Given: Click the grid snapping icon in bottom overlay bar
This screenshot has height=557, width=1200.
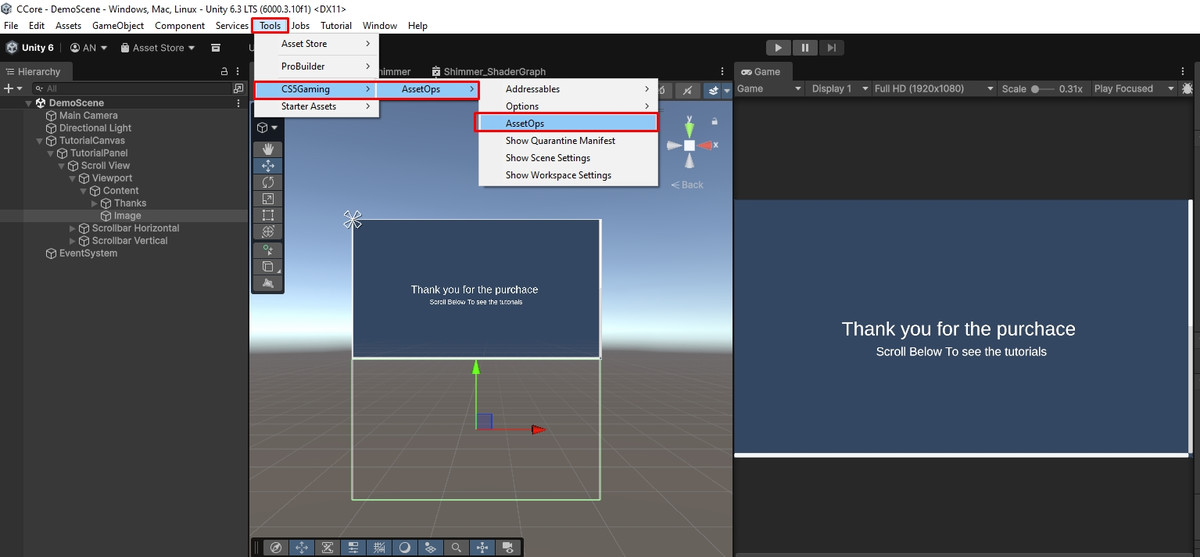Looking at the screenshot, I should pyautogui.click(x=378, y=547).
